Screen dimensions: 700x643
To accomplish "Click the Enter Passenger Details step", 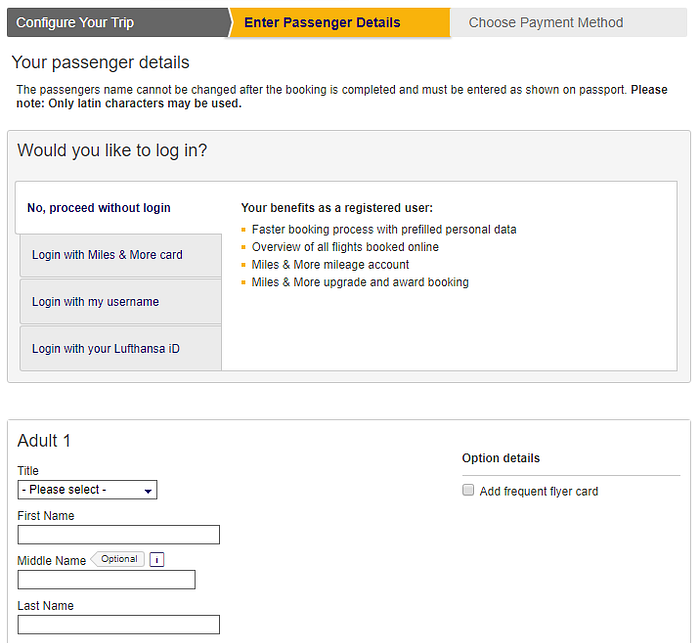I will point(339,22).
